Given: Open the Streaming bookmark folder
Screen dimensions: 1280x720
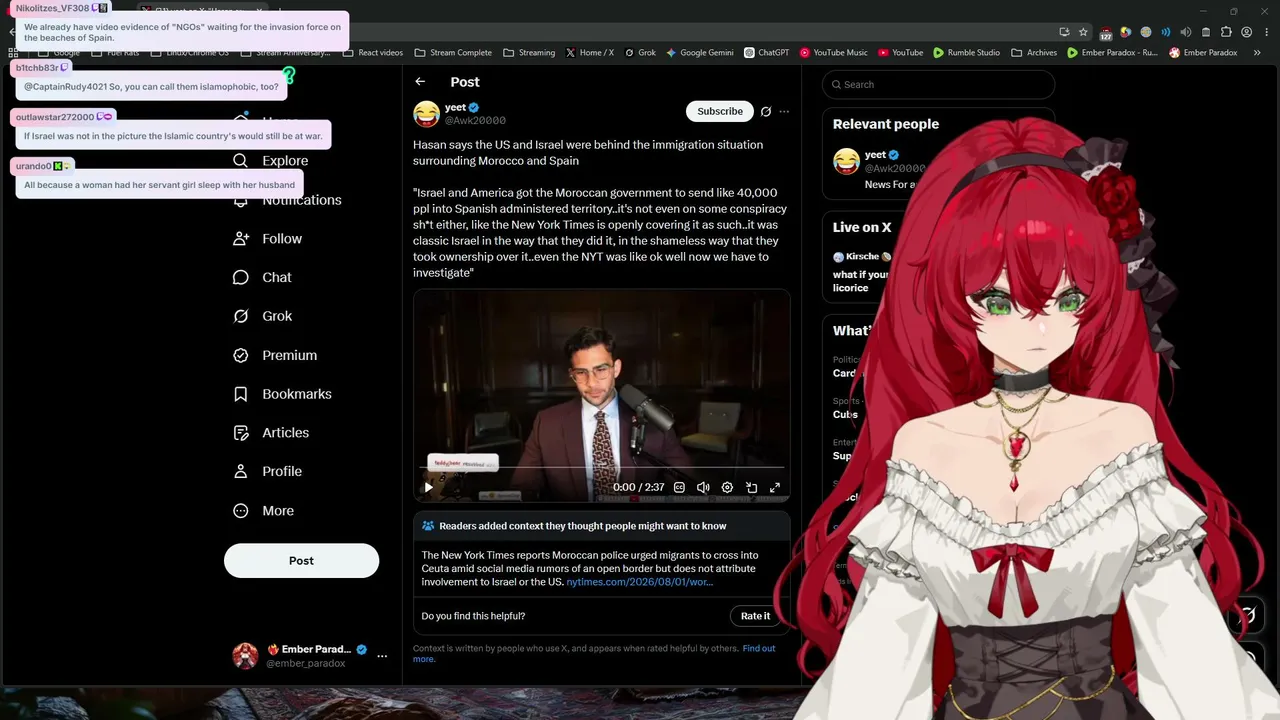Looking at the screenshot, I should 529,53.
